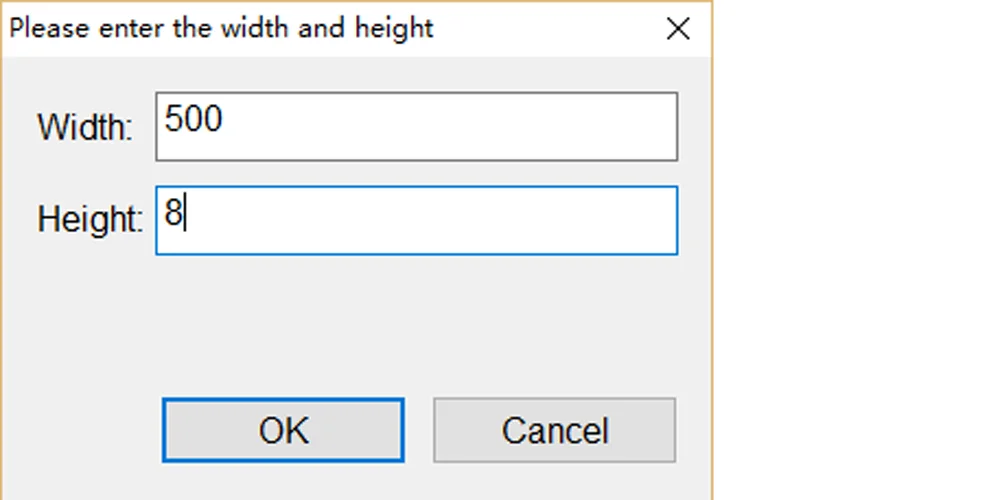The image size is (1000, 500).
Task: Click the space between Width and Height fields
Action: [416, 173]
